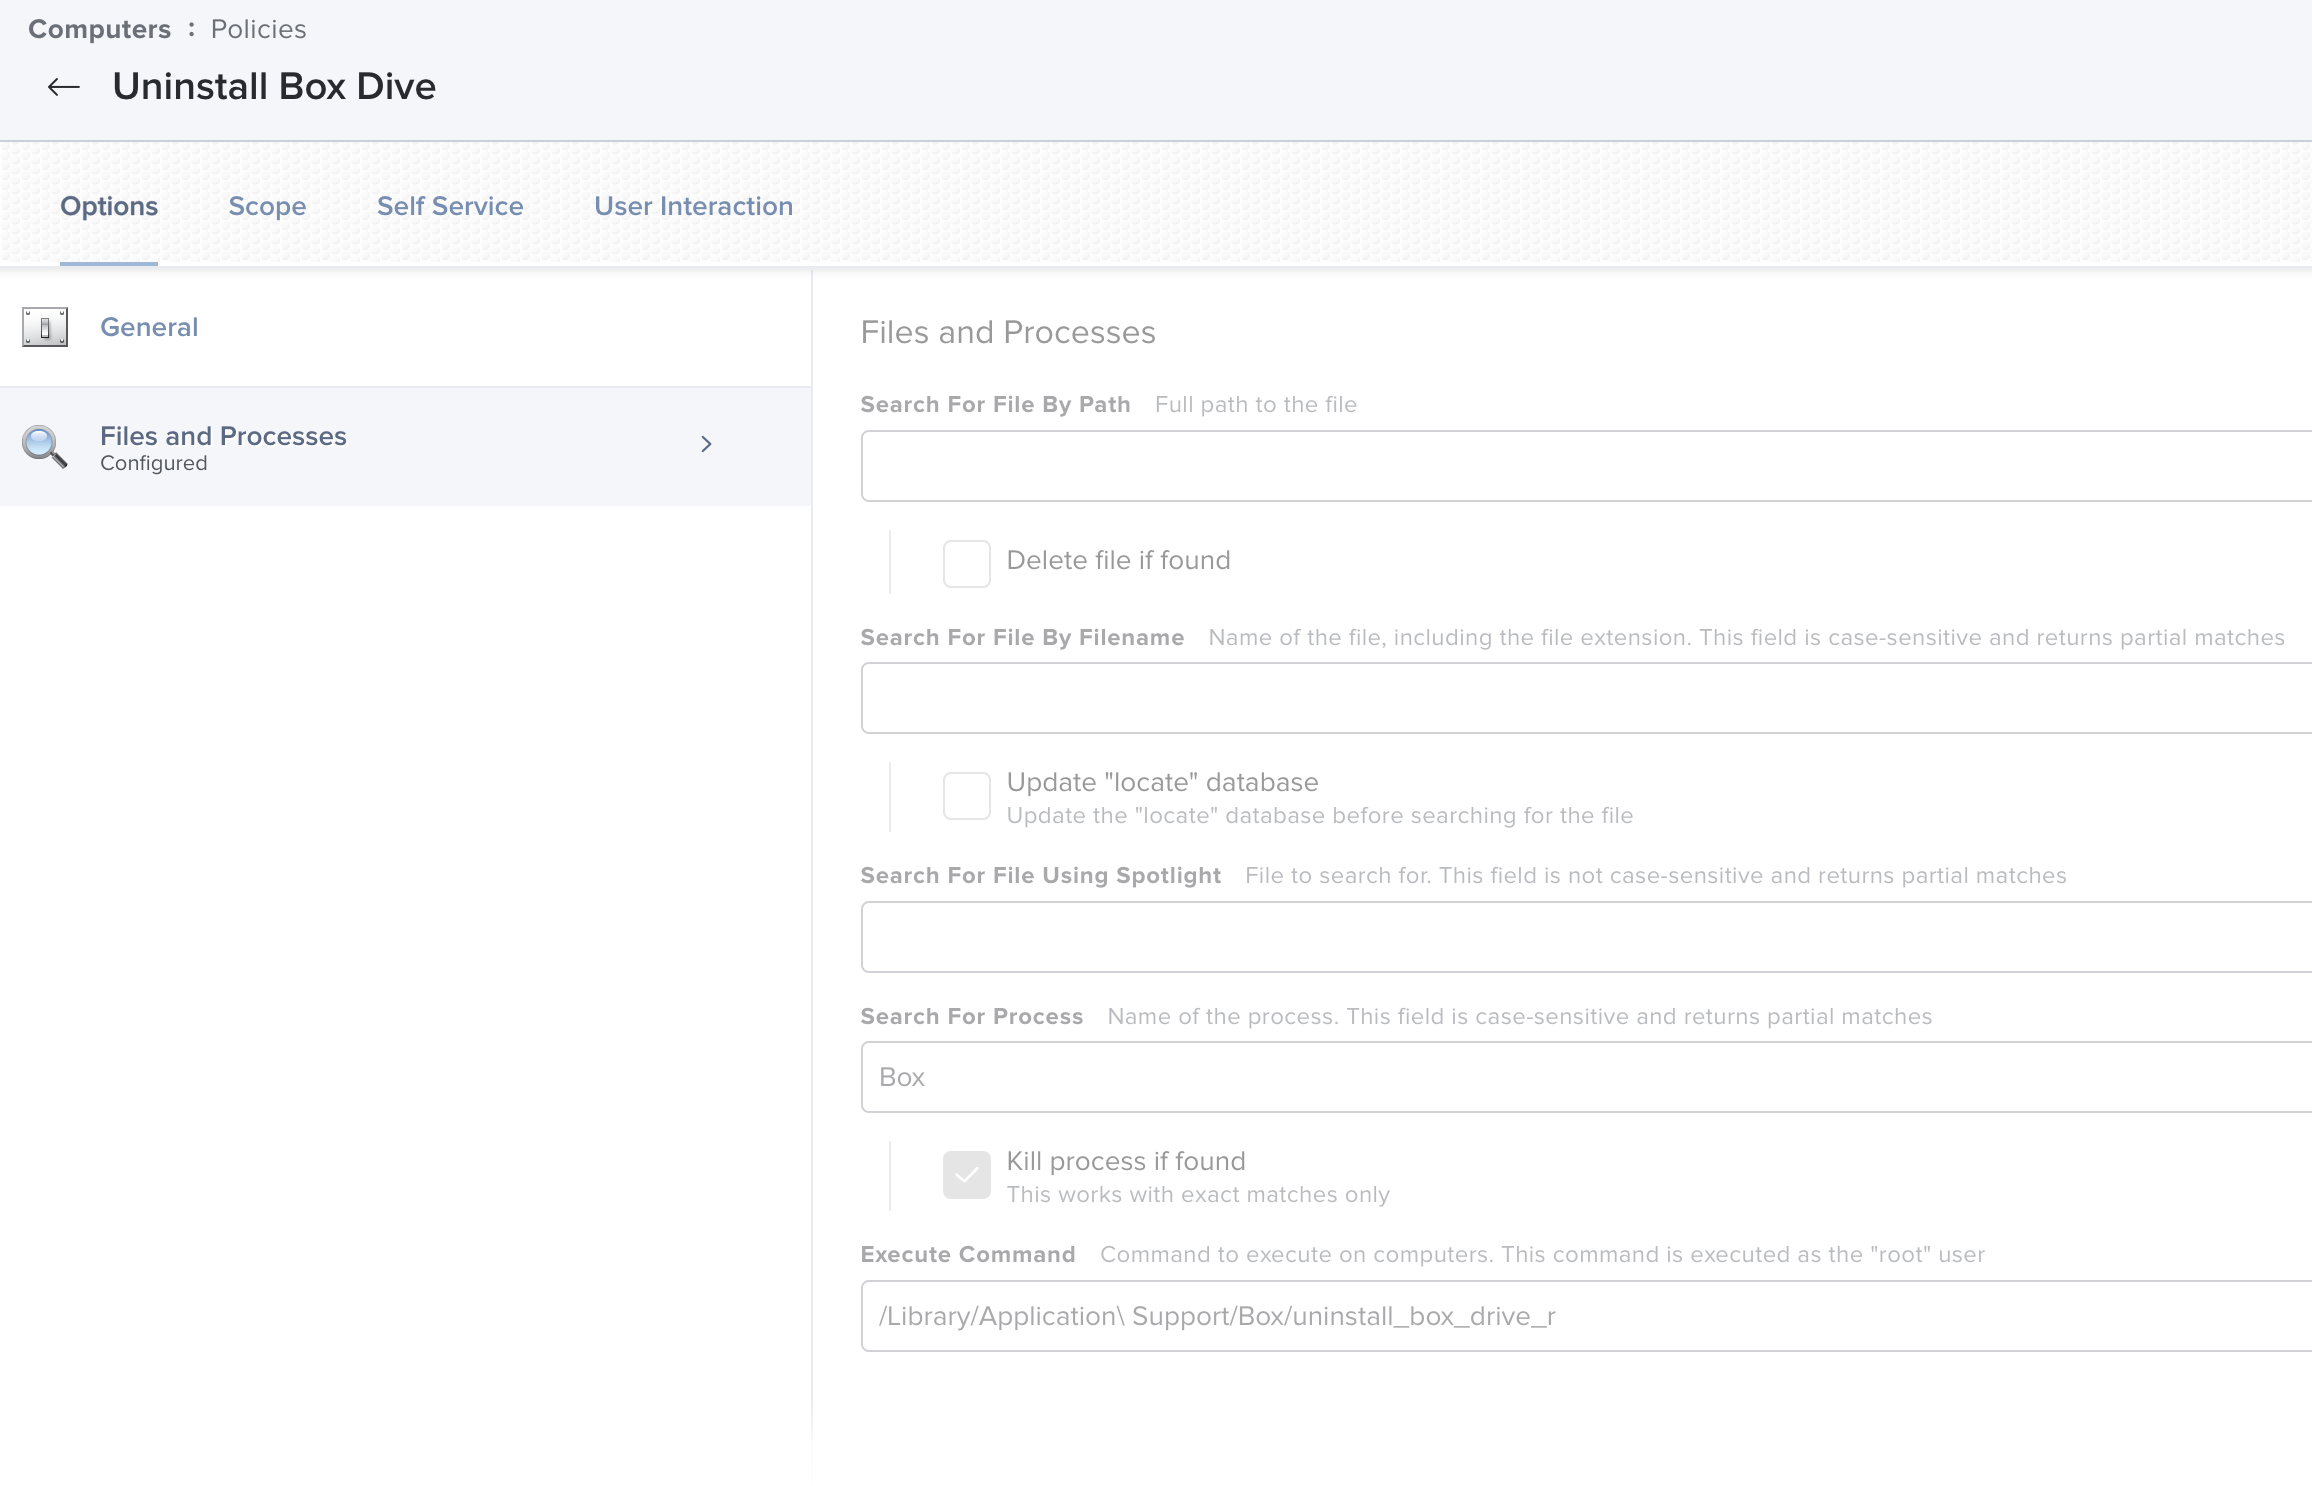Click the "Full path to the file" hint
2312x1486 pixels.
pos(1256,404)
